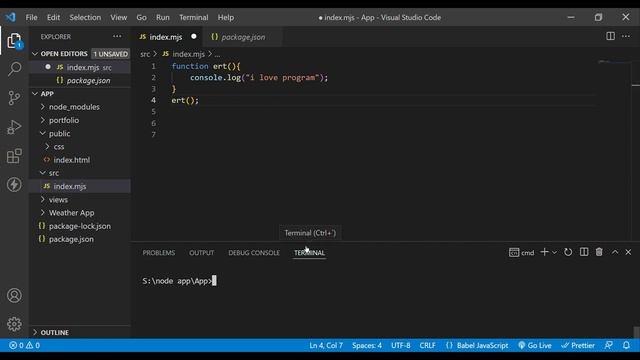
Task: Open the File menu
Action: point(31,18)
